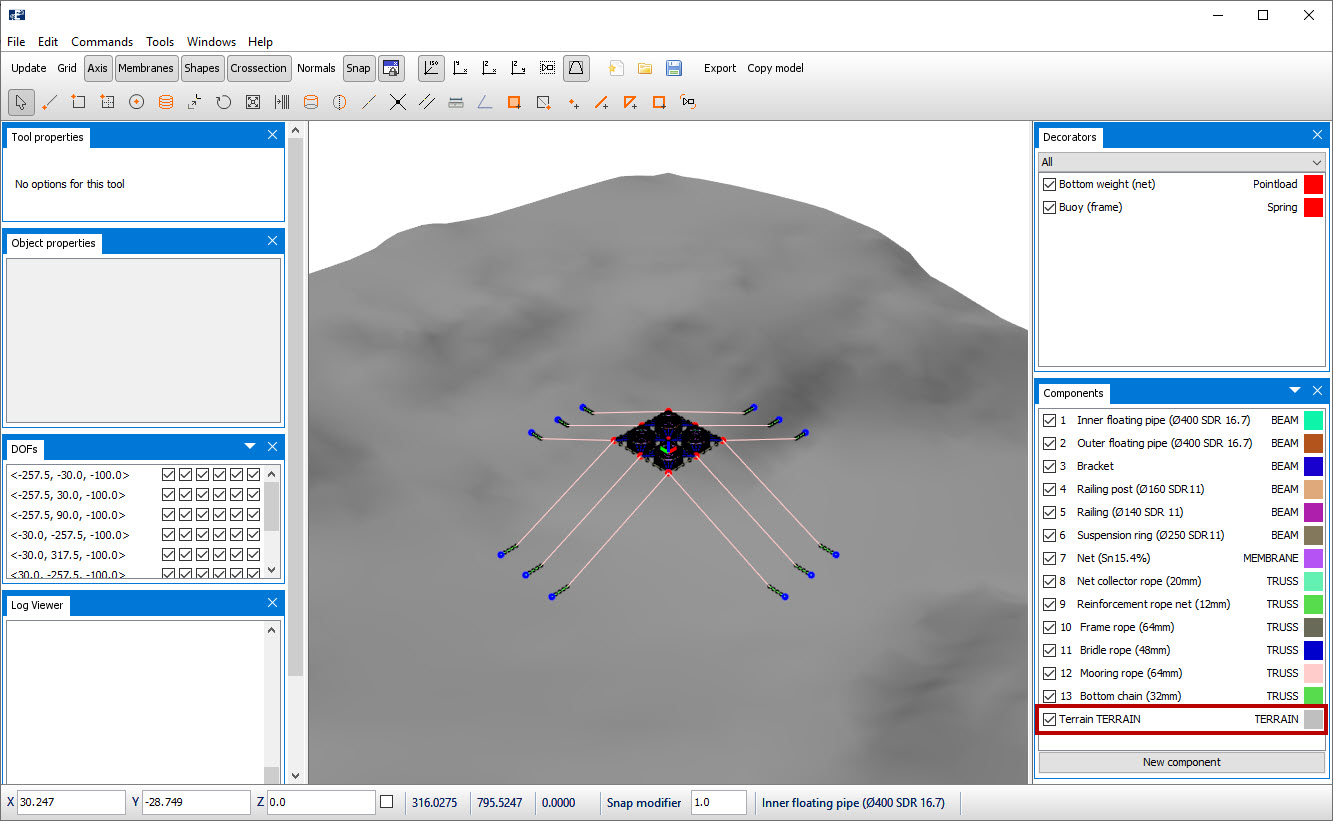Click the locked window toolbar icon
The width and height of the screenshot is (1333, 821).
click(391, 68)
